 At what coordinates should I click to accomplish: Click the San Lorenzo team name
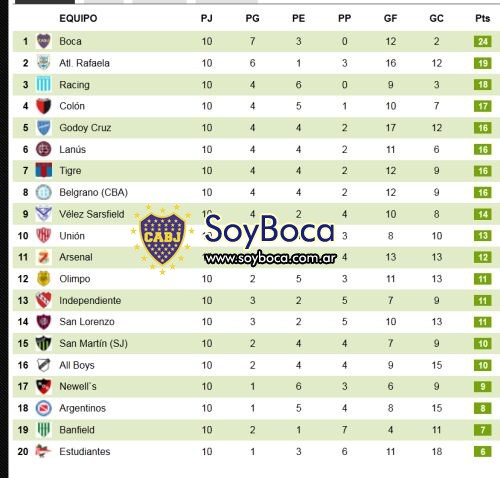pyautogui.click(x=87, y=322)
